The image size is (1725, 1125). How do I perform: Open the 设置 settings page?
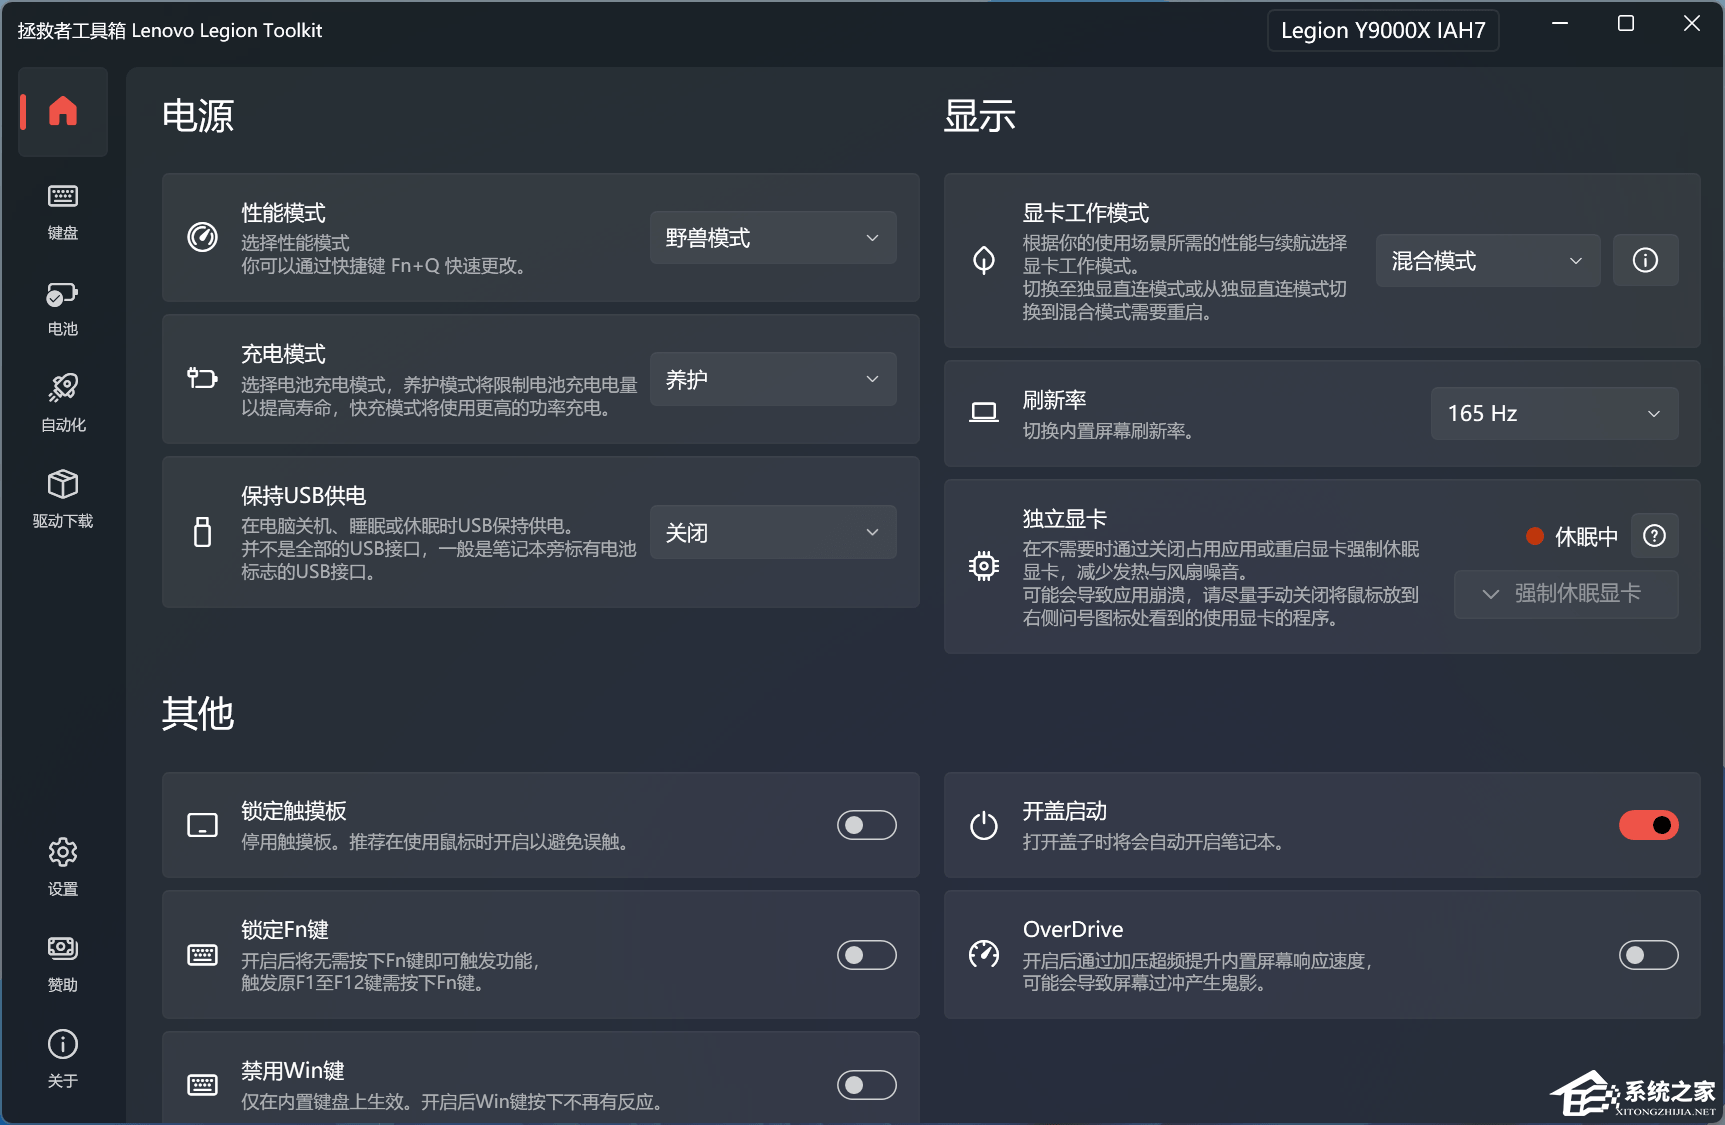pos(62,867)
